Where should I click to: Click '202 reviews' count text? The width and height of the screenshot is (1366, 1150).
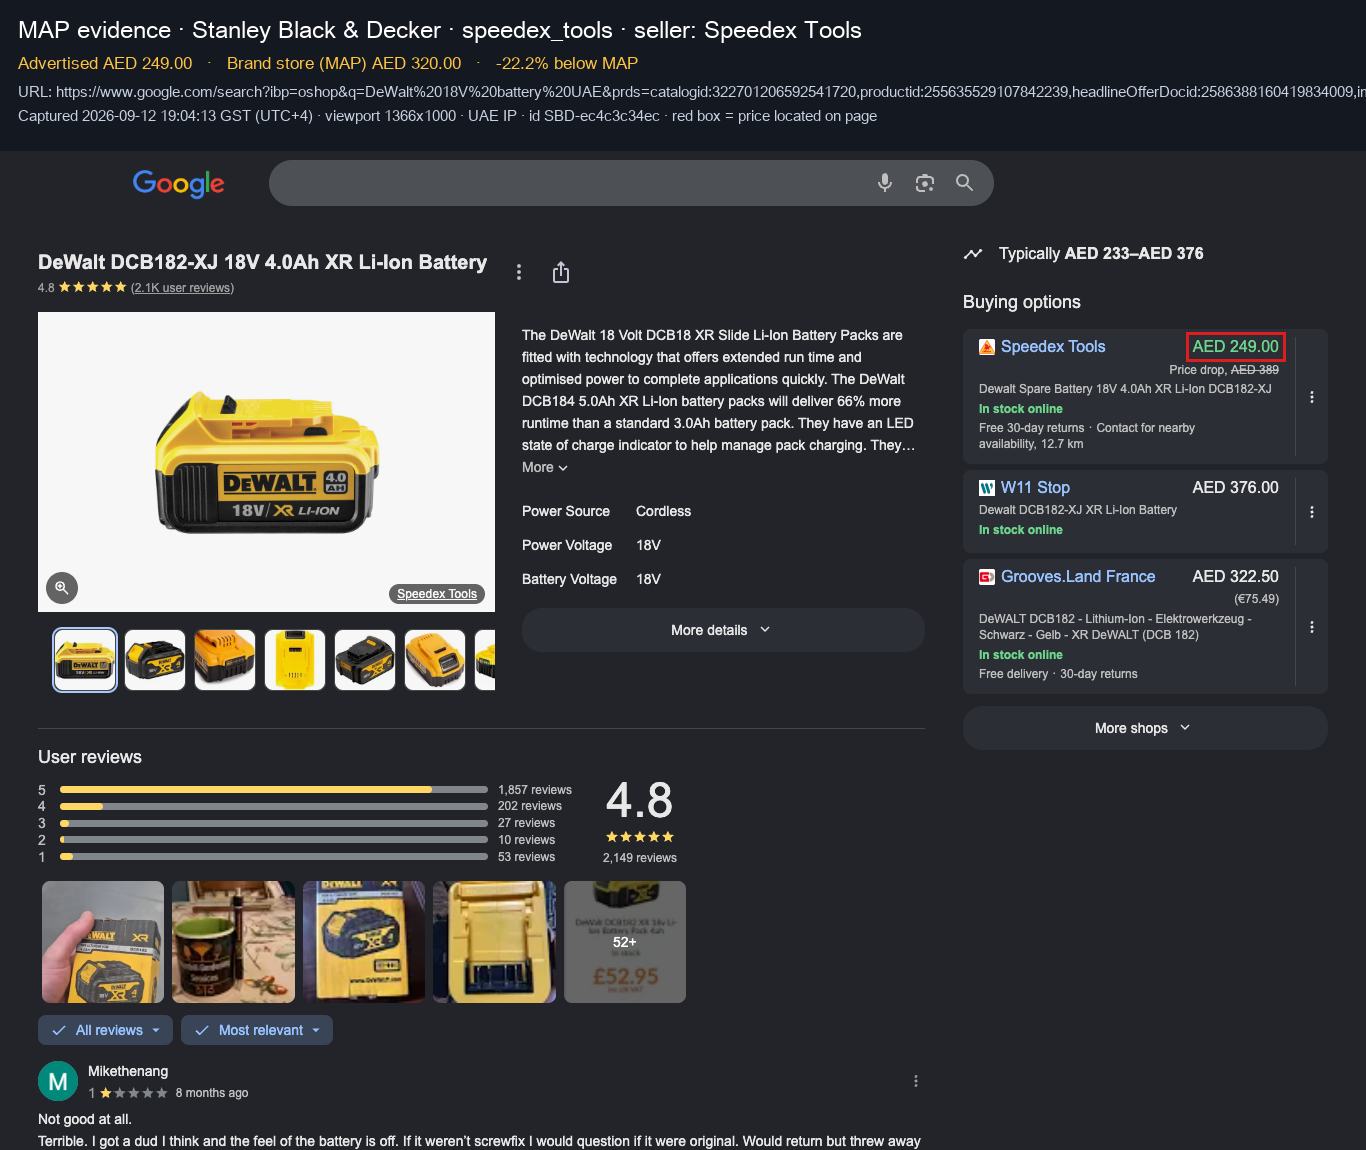(x=530, y=806)
